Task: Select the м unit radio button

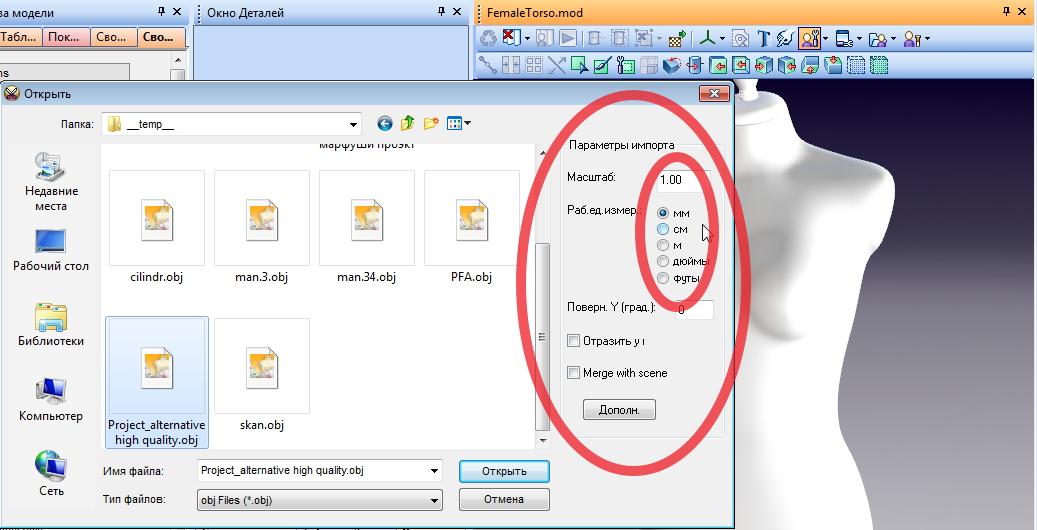Action: (663, 245)
